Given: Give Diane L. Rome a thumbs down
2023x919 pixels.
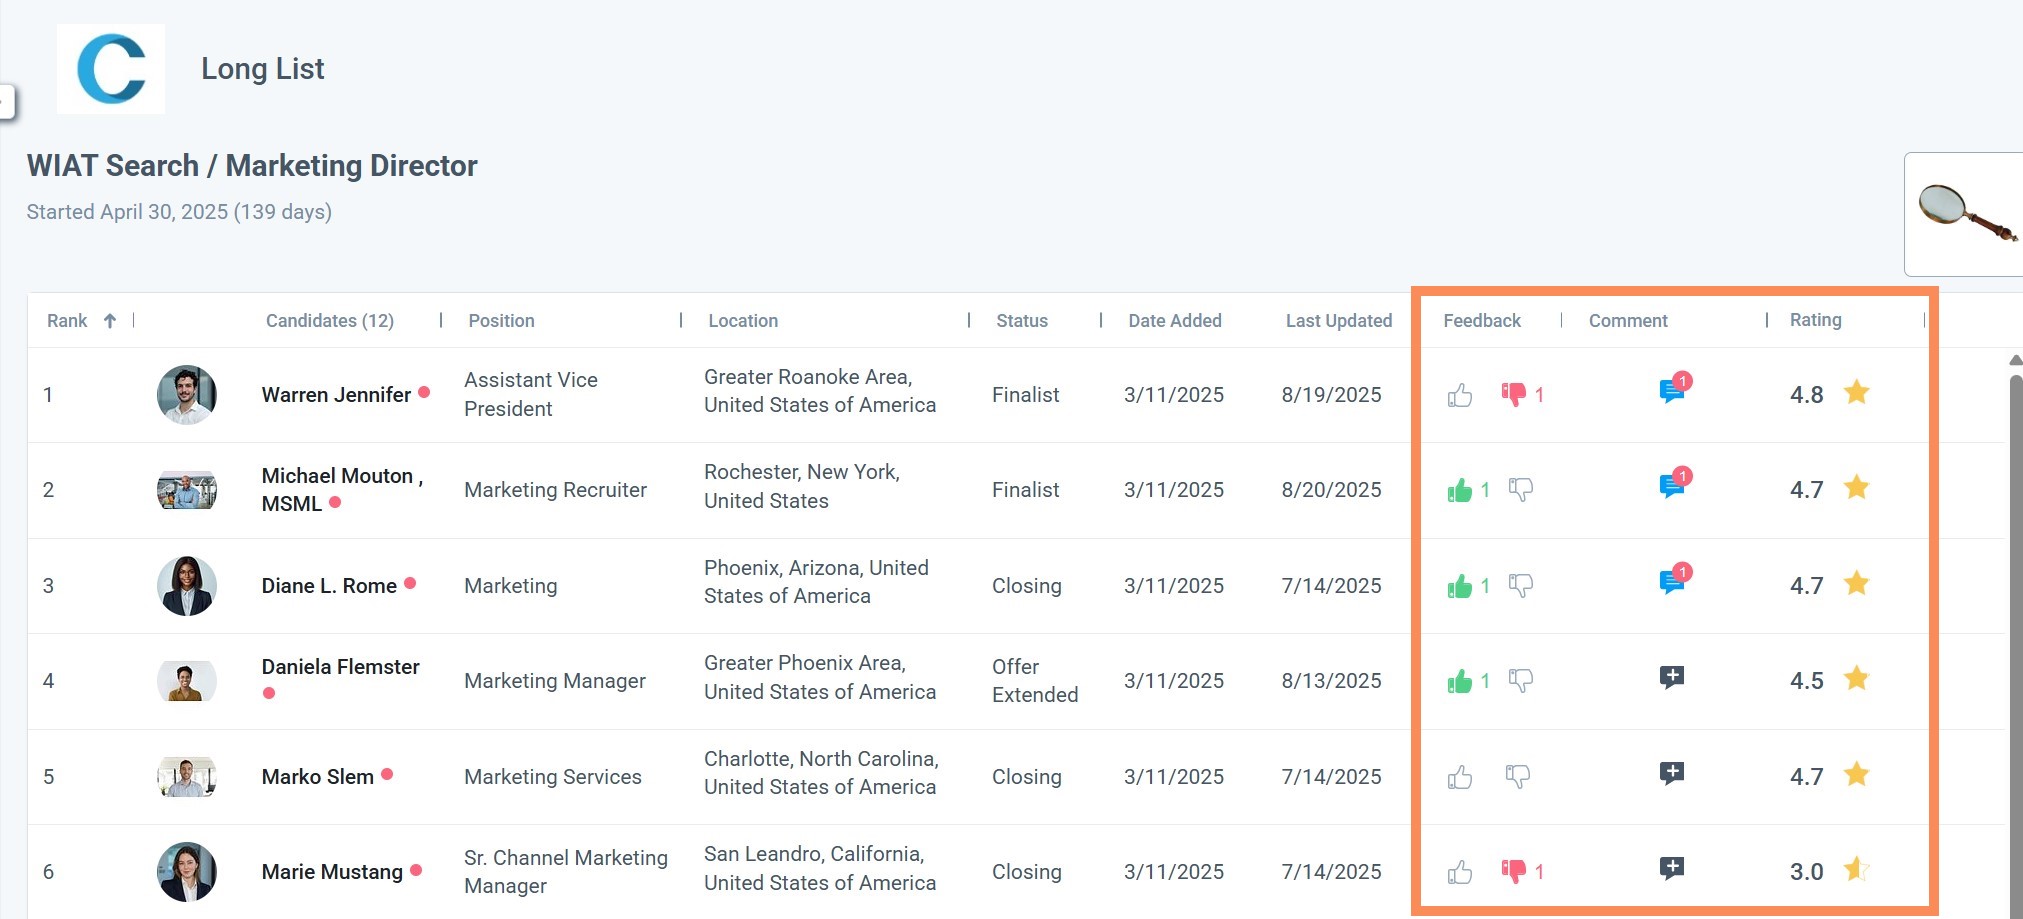Looking at the screenshot, I should [x=1521, y=586].
